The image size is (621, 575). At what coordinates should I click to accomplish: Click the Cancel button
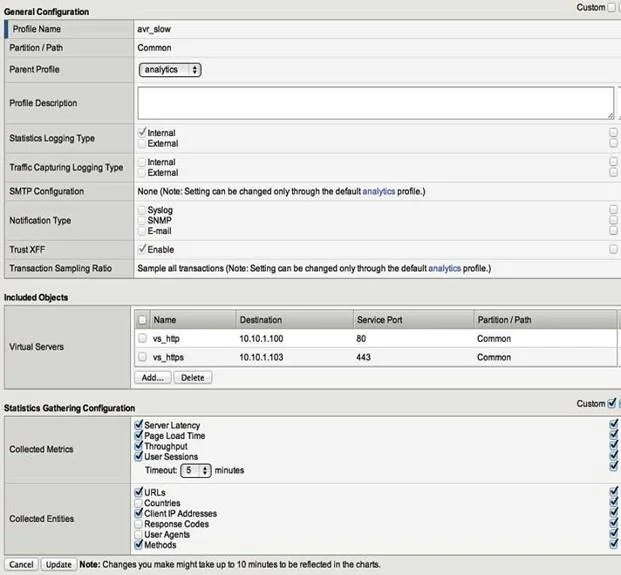tap(21, 564)
